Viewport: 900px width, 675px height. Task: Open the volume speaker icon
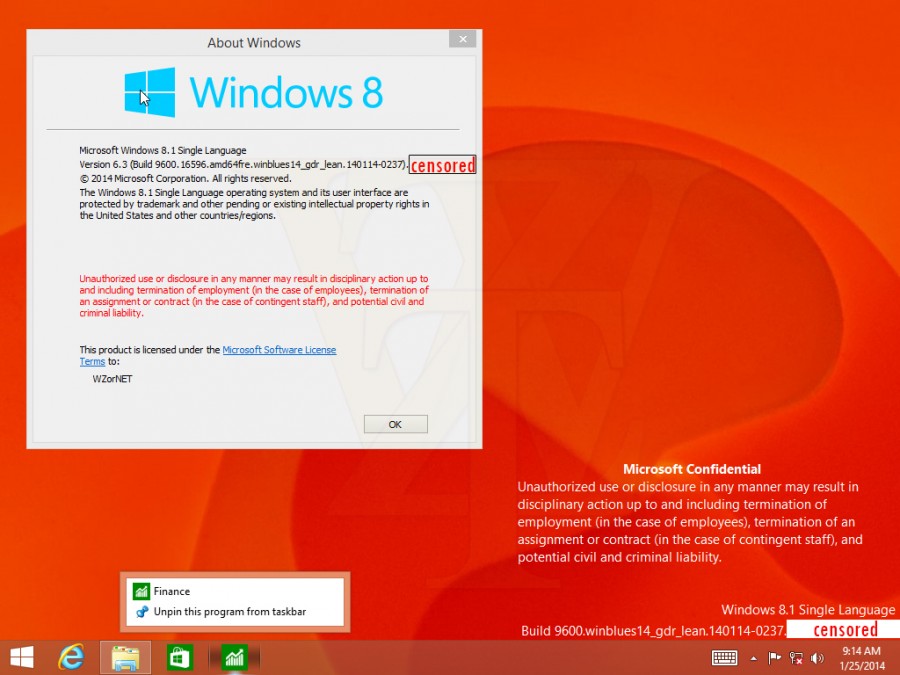(x=817, y=658)
